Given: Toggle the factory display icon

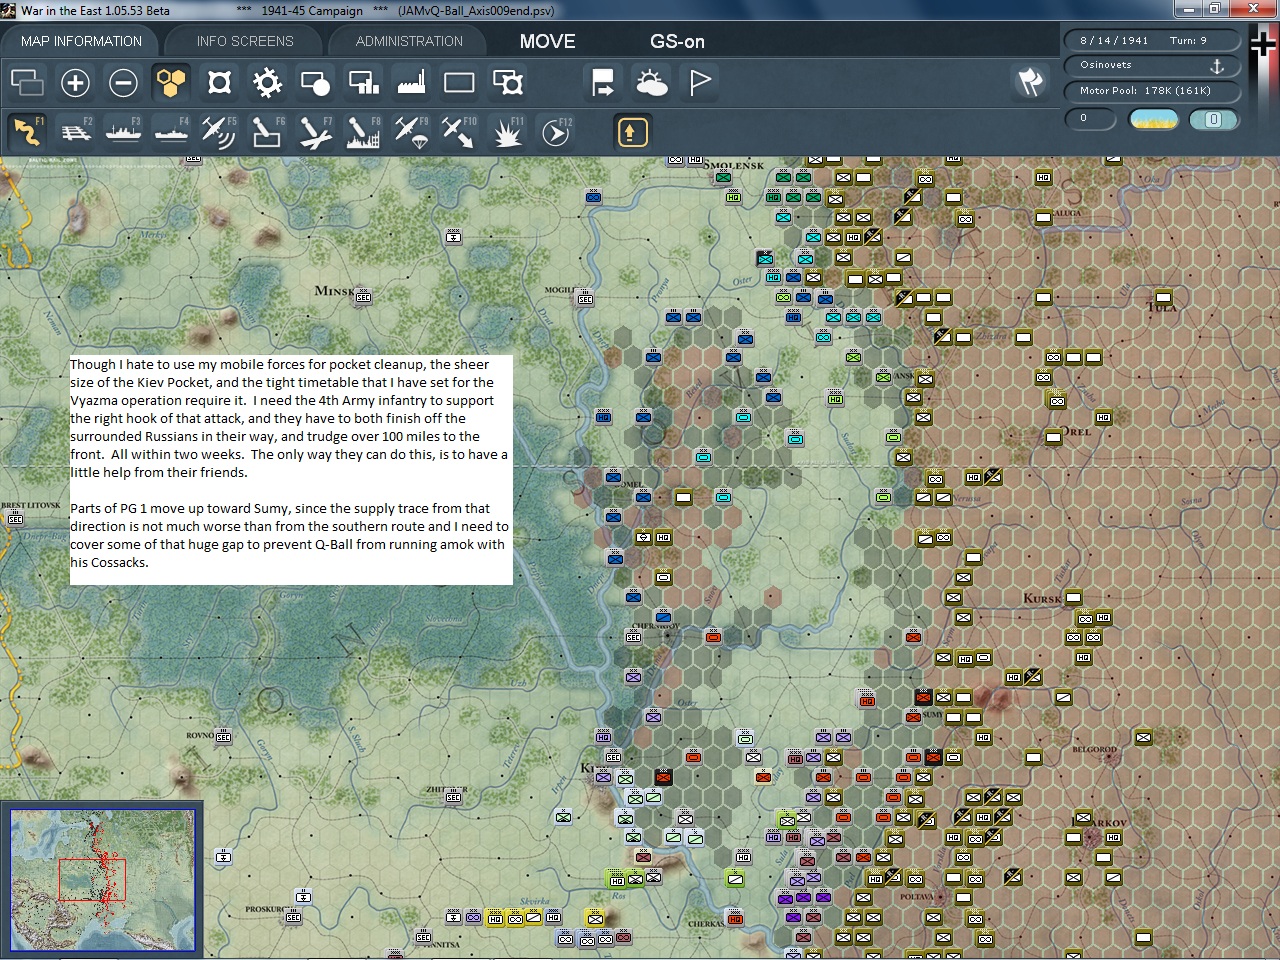Looking at the screenshot, I should (411, 82).
